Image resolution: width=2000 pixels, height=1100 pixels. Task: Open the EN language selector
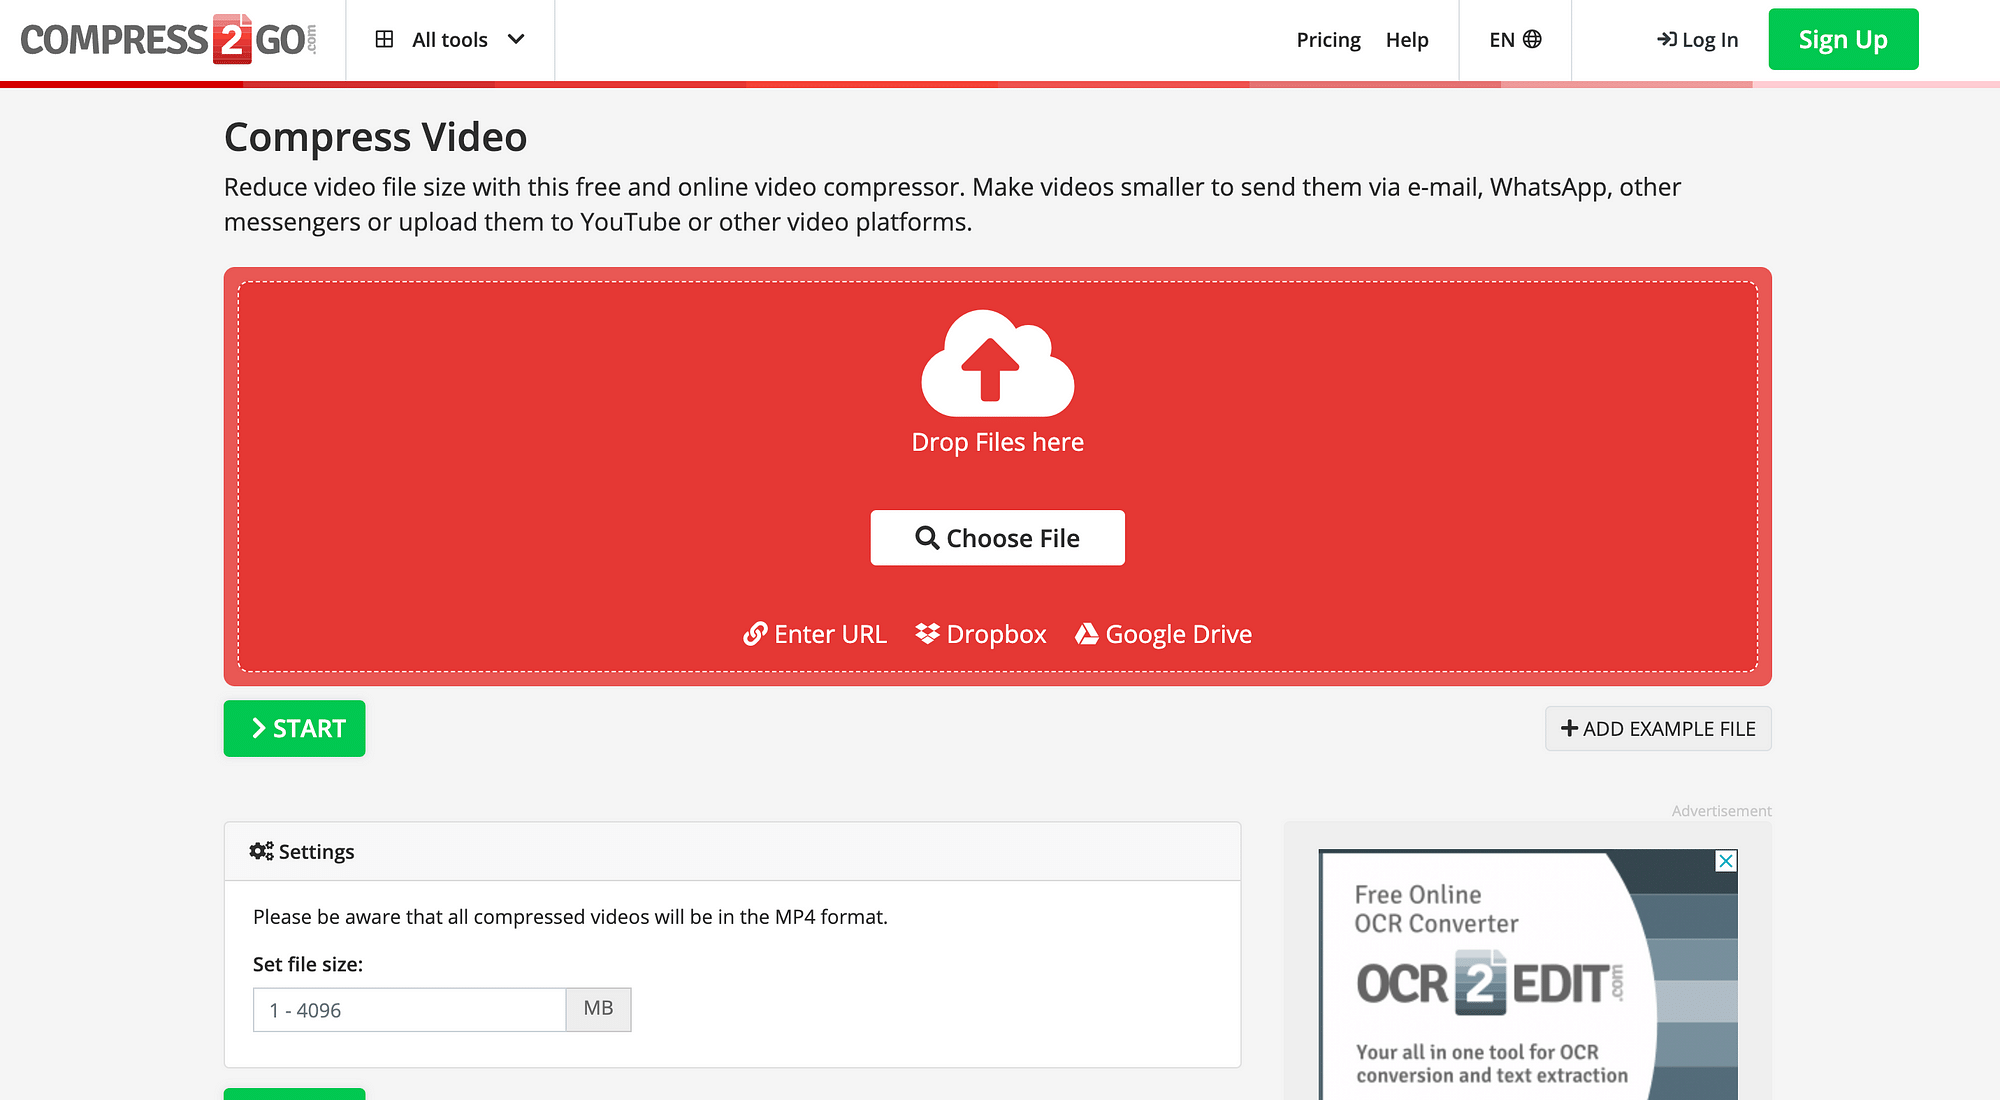point(1515,39)
